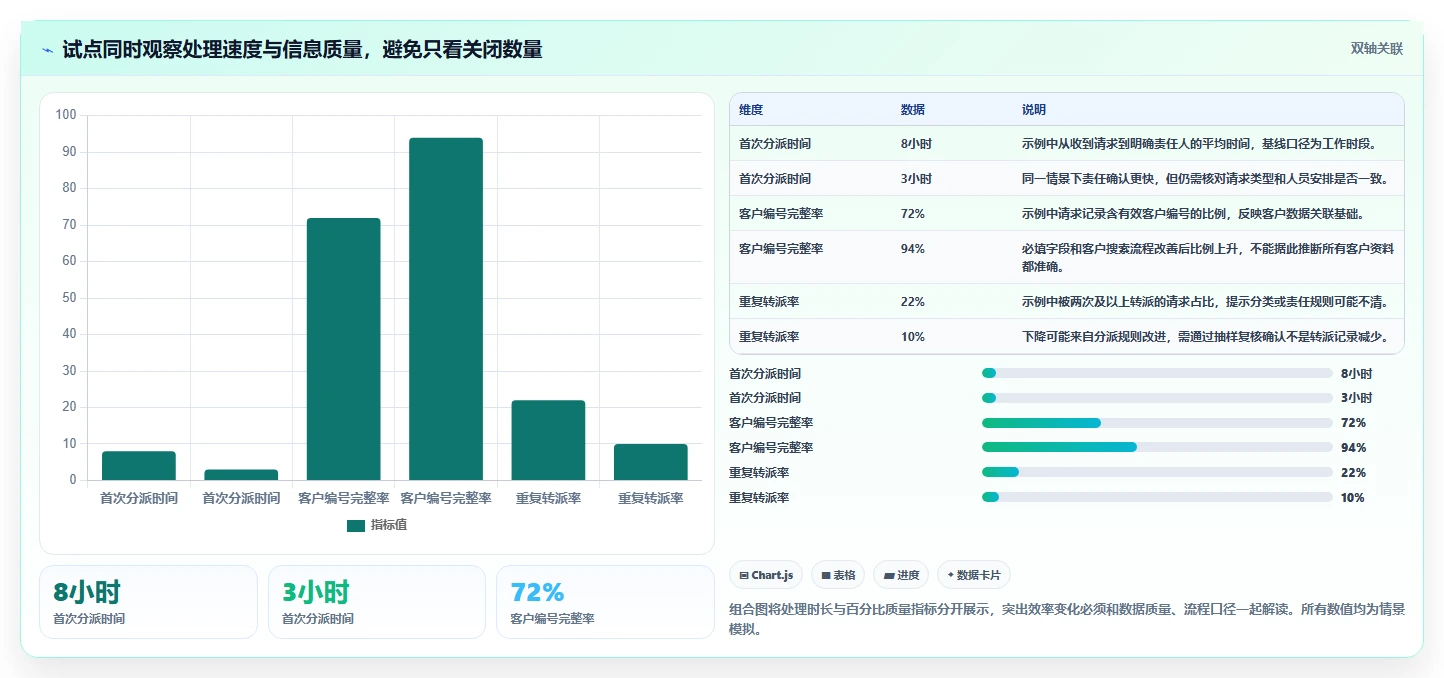Click the table row label 重复转派率 beside 22%
The width and height of the screenshot is (1444, 678).
click(769, 302)
